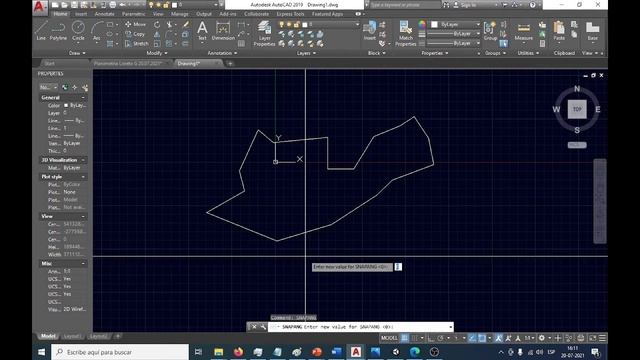
Task: Toggle object snap tracking in status bar
Action: tap(472, 338)
